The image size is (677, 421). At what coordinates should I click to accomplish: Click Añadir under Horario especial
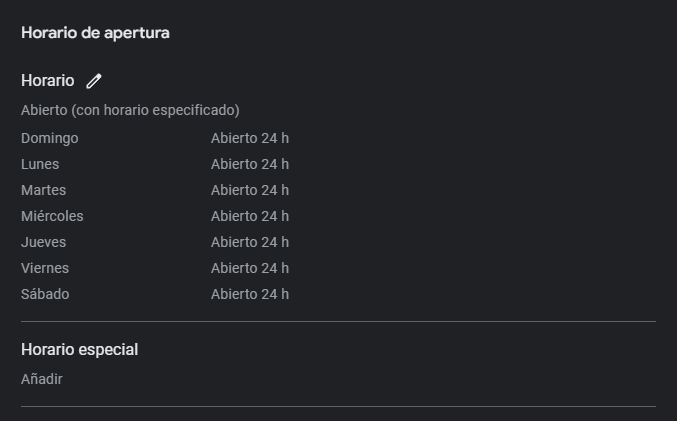tap(42, 379)
